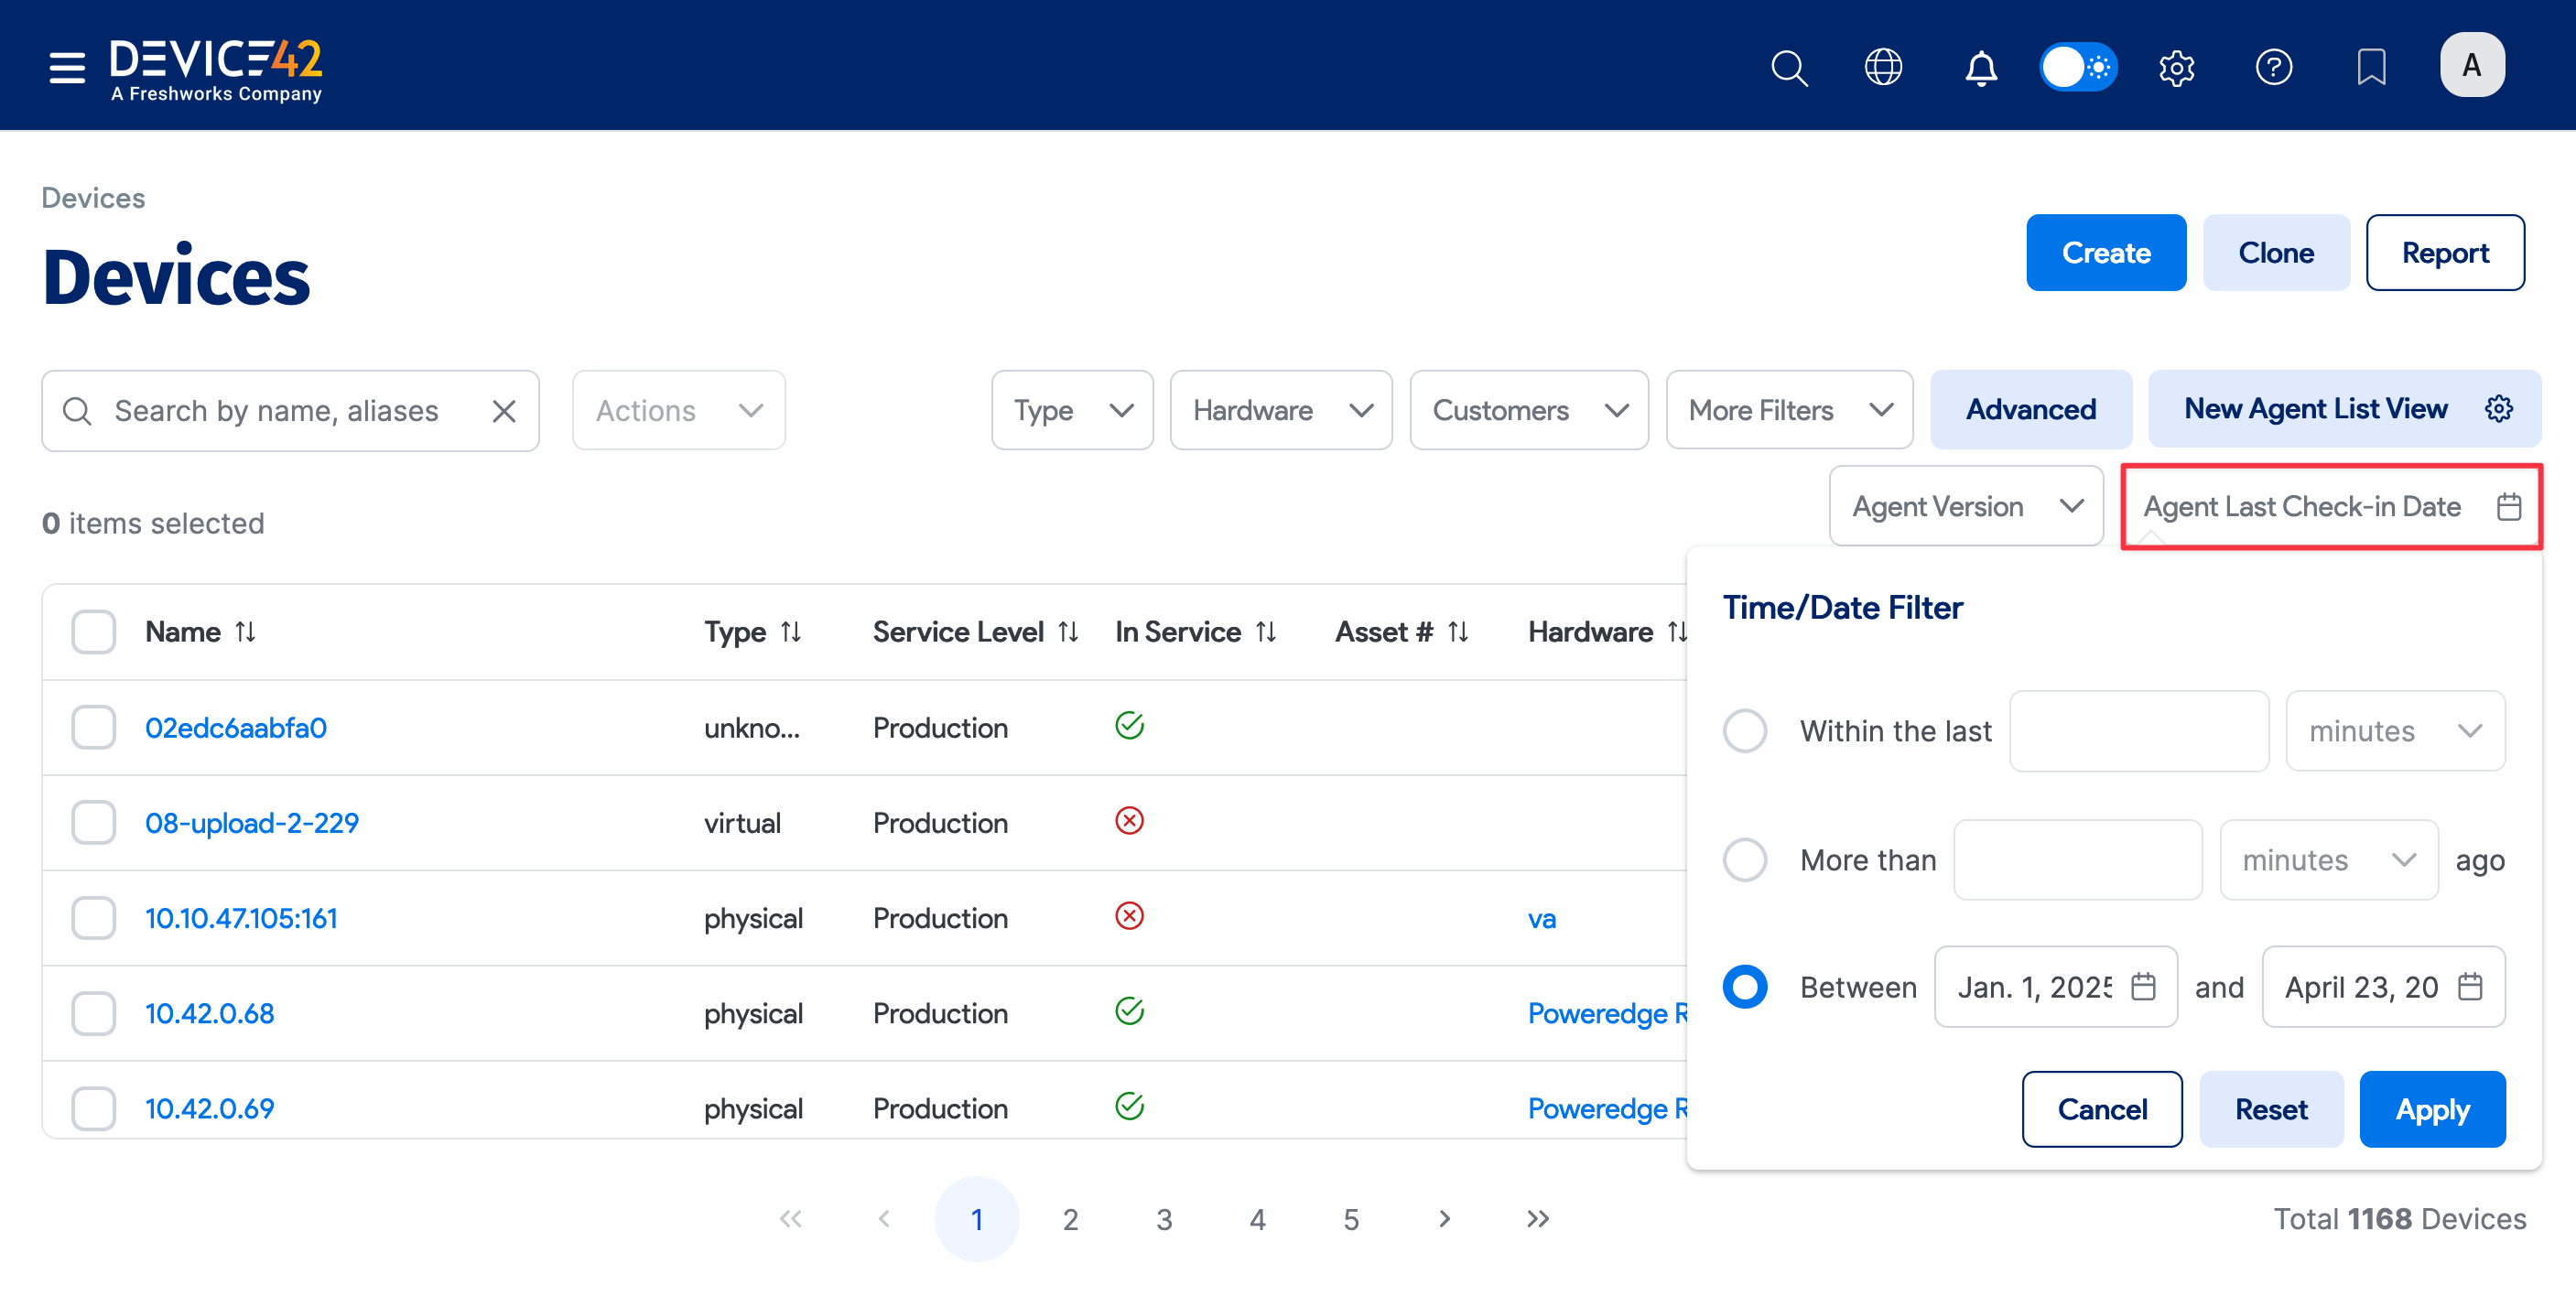Apply the Time/Date filter

pyautogui.click(x=2431, y=1108)
